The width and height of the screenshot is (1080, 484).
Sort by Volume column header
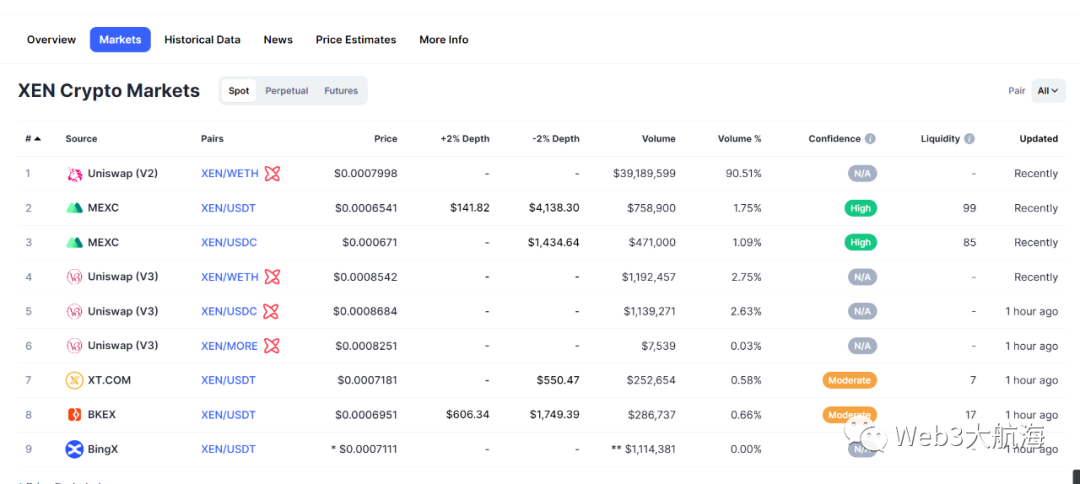[658, 138]
